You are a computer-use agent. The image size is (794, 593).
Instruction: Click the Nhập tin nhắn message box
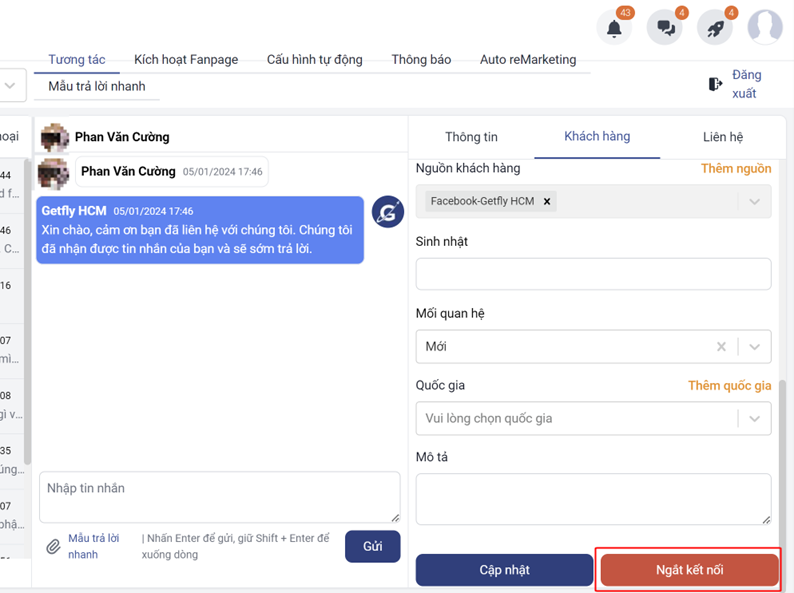point(219,496)
